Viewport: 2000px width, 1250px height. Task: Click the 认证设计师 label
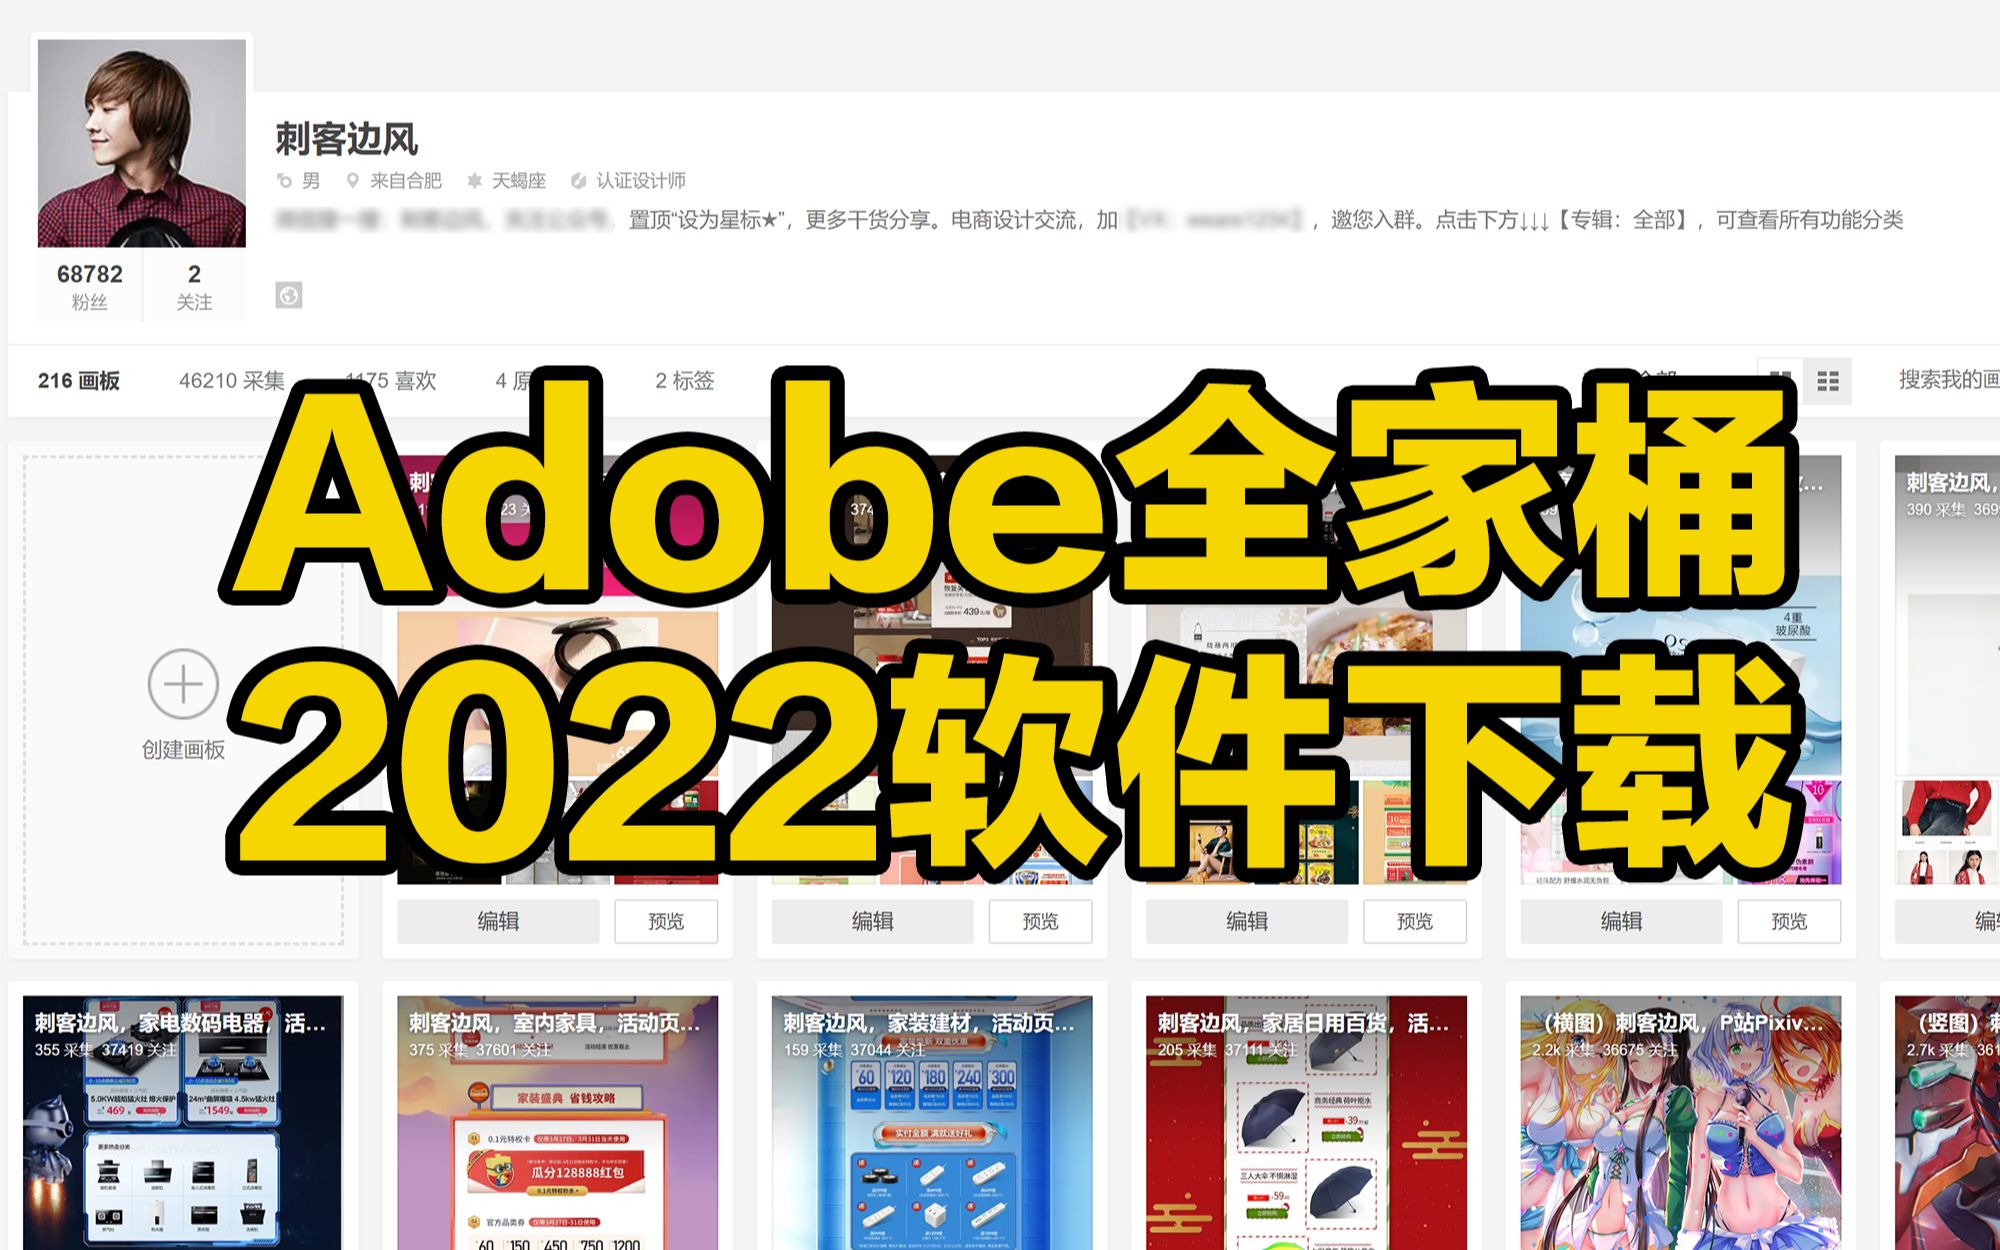pos(641,181)
